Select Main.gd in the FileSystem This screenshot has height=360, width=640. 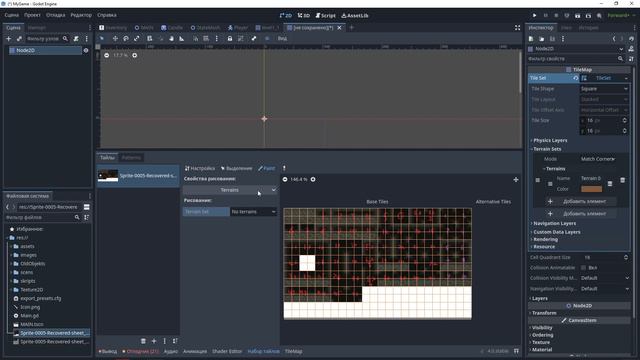[x=29, y=316]
